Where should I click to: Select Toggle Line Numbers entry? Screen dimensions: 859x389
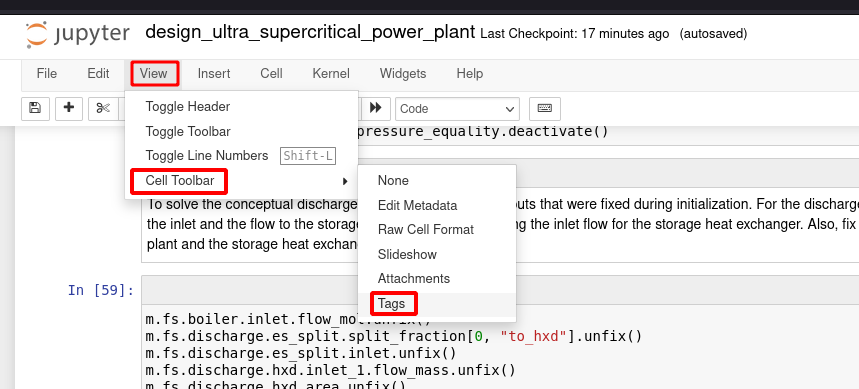242,156
